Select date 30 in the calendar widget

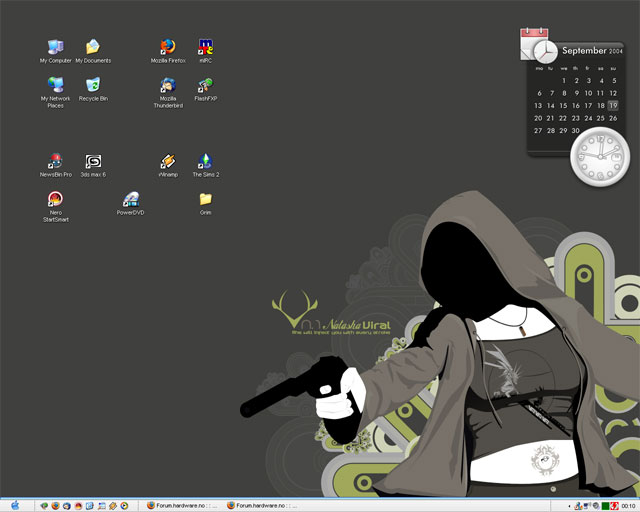point(576,131)
